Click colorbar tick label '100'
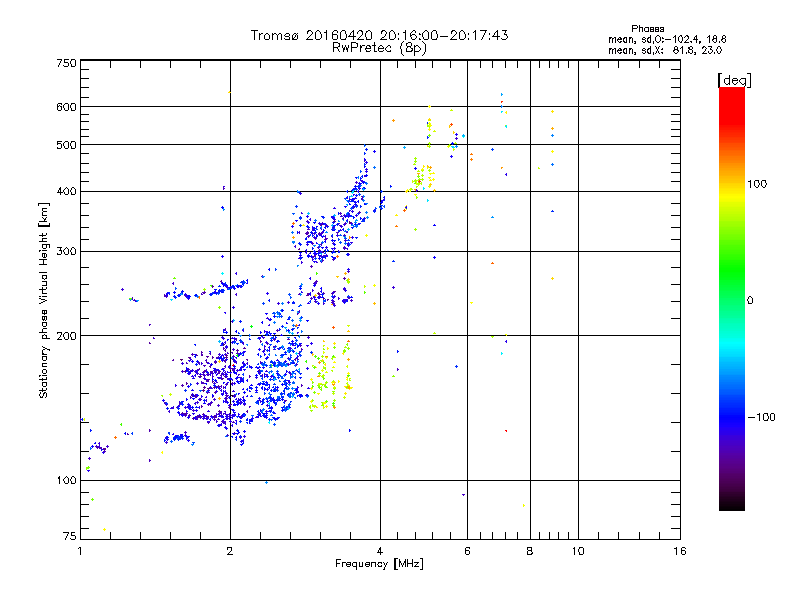This screenshot has width=800, height=600. pyautogui.click(x=757, y=184)
